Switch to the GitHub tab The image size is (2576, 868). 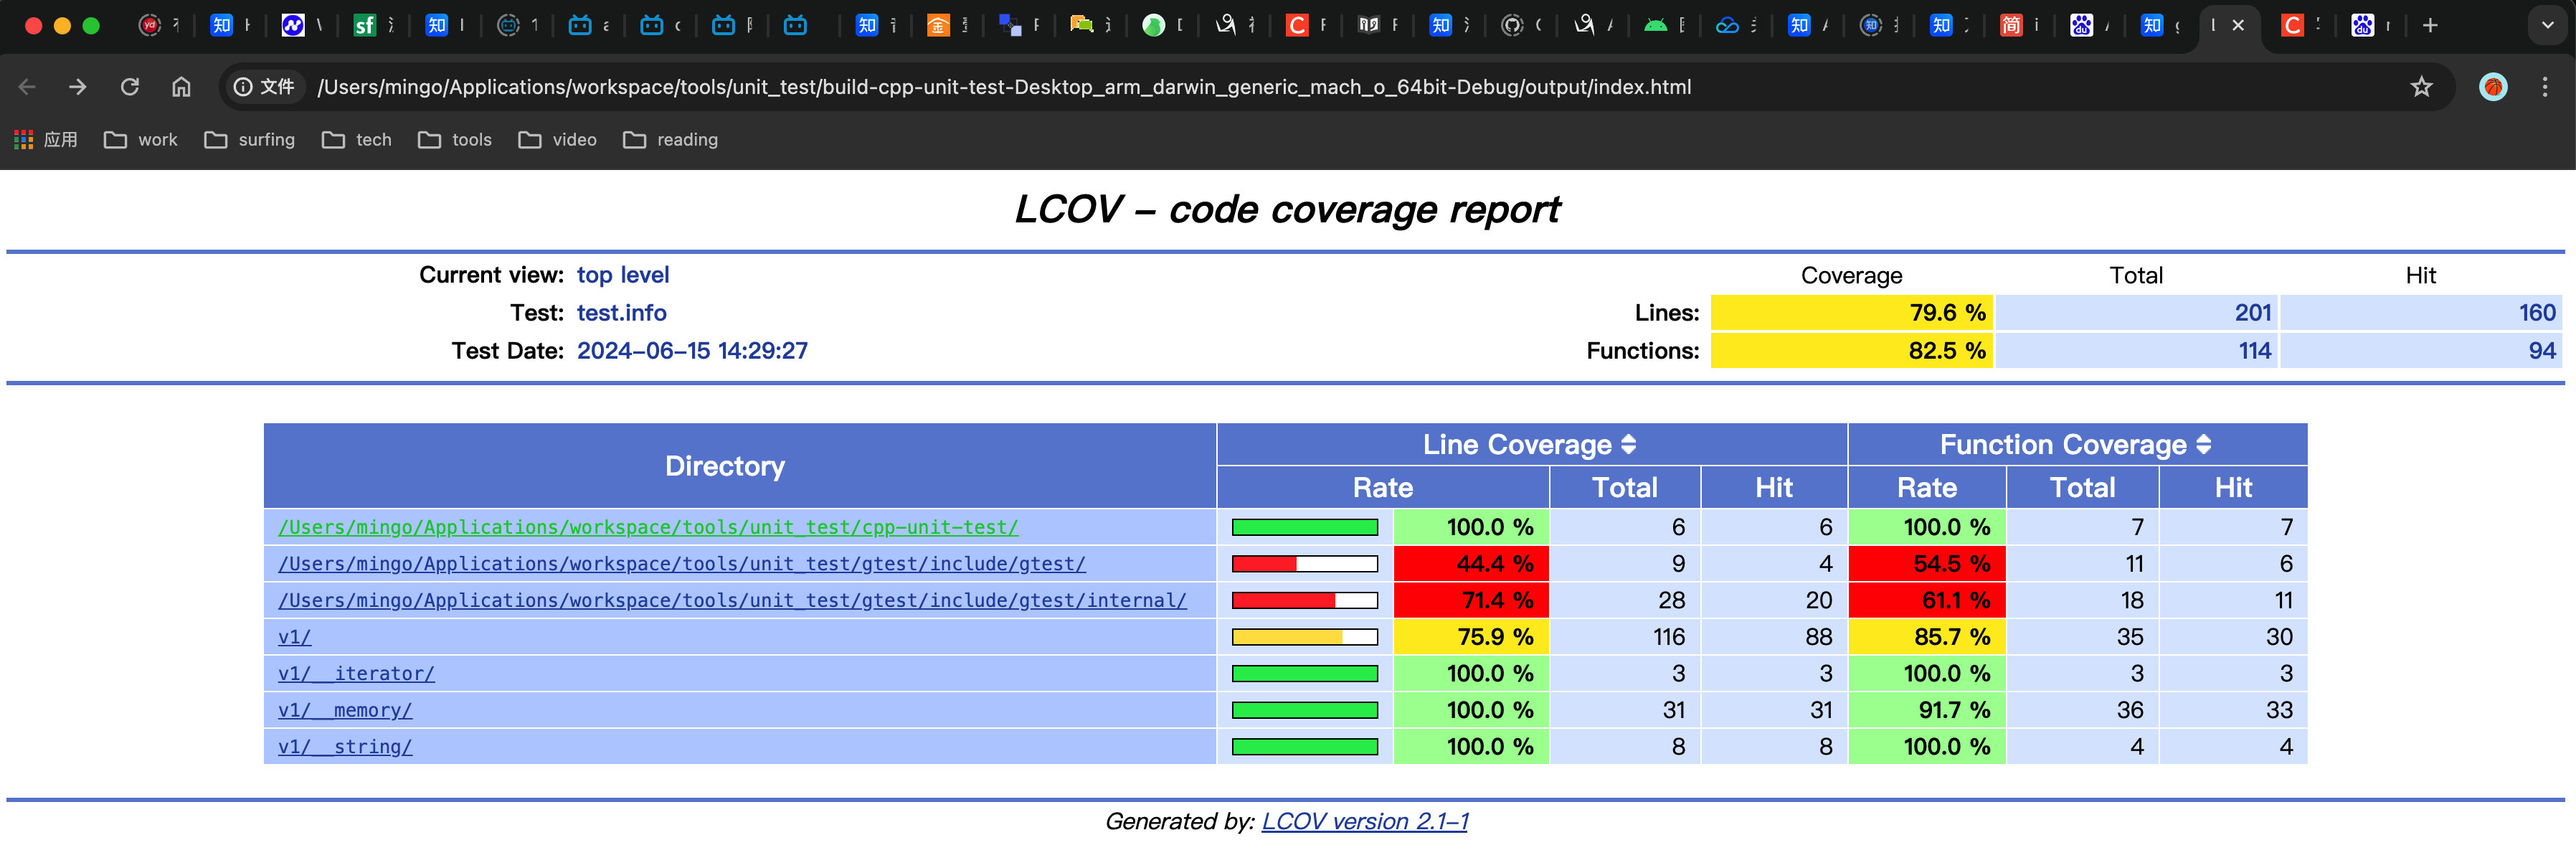(x=1512, y=25)
